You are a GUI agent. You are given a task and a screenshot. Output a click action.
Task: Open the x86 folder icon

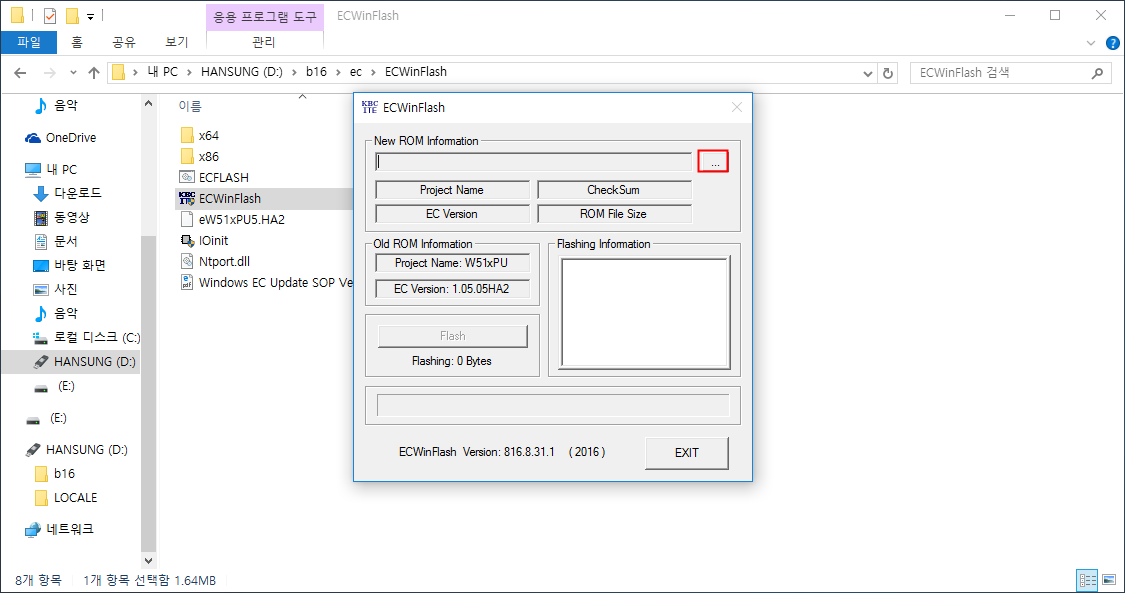pyautogui.click(x=187, y=156)
